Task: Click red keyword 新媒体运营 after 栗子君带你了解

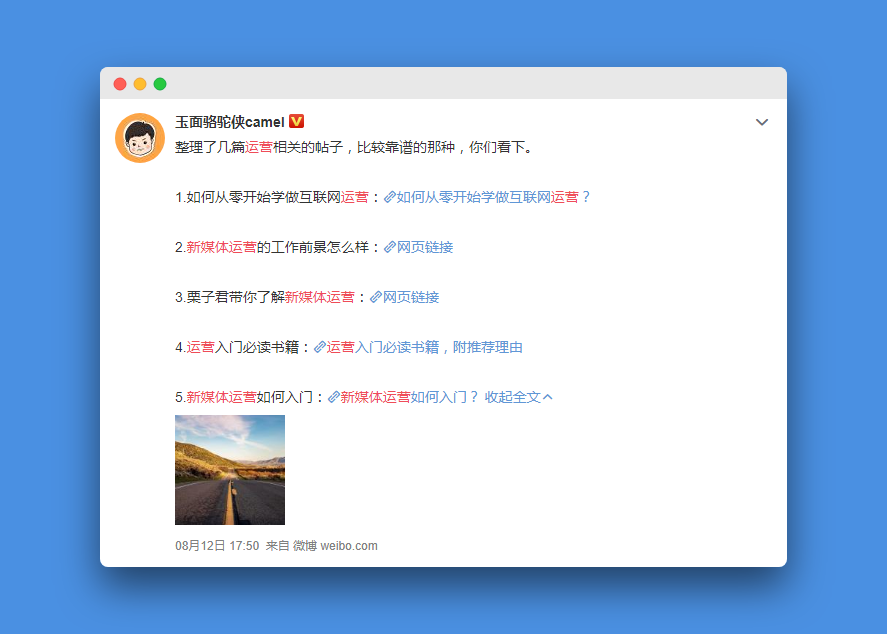Action: (x=319, y=297)
